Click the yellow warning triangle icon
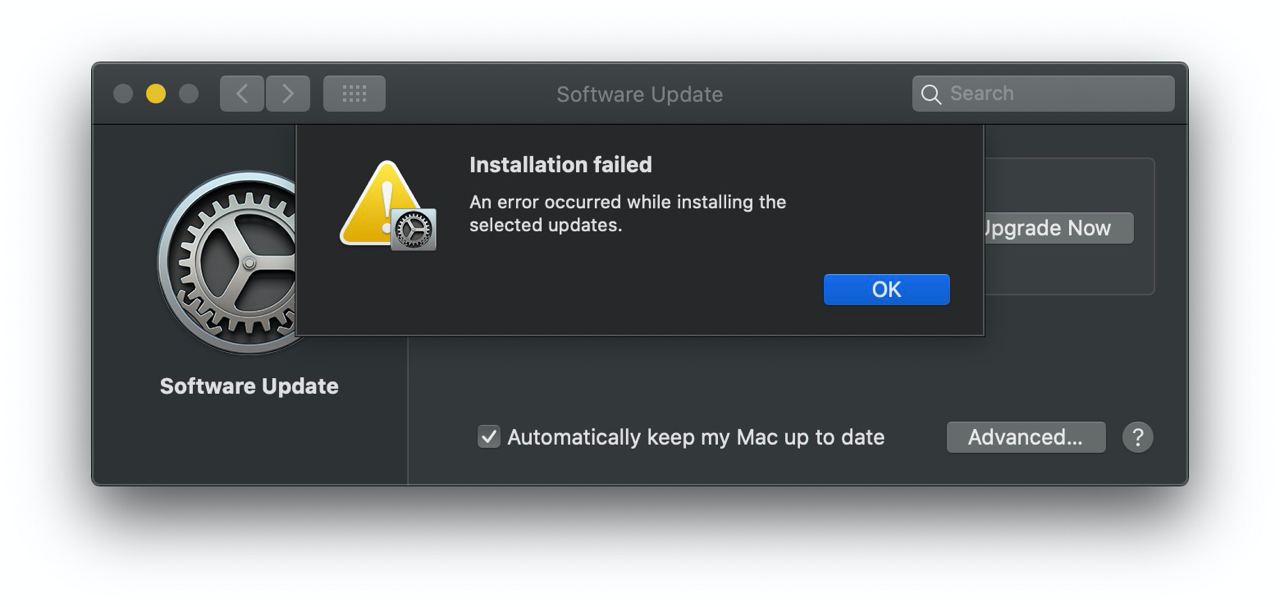 click(x=380, y=204)
